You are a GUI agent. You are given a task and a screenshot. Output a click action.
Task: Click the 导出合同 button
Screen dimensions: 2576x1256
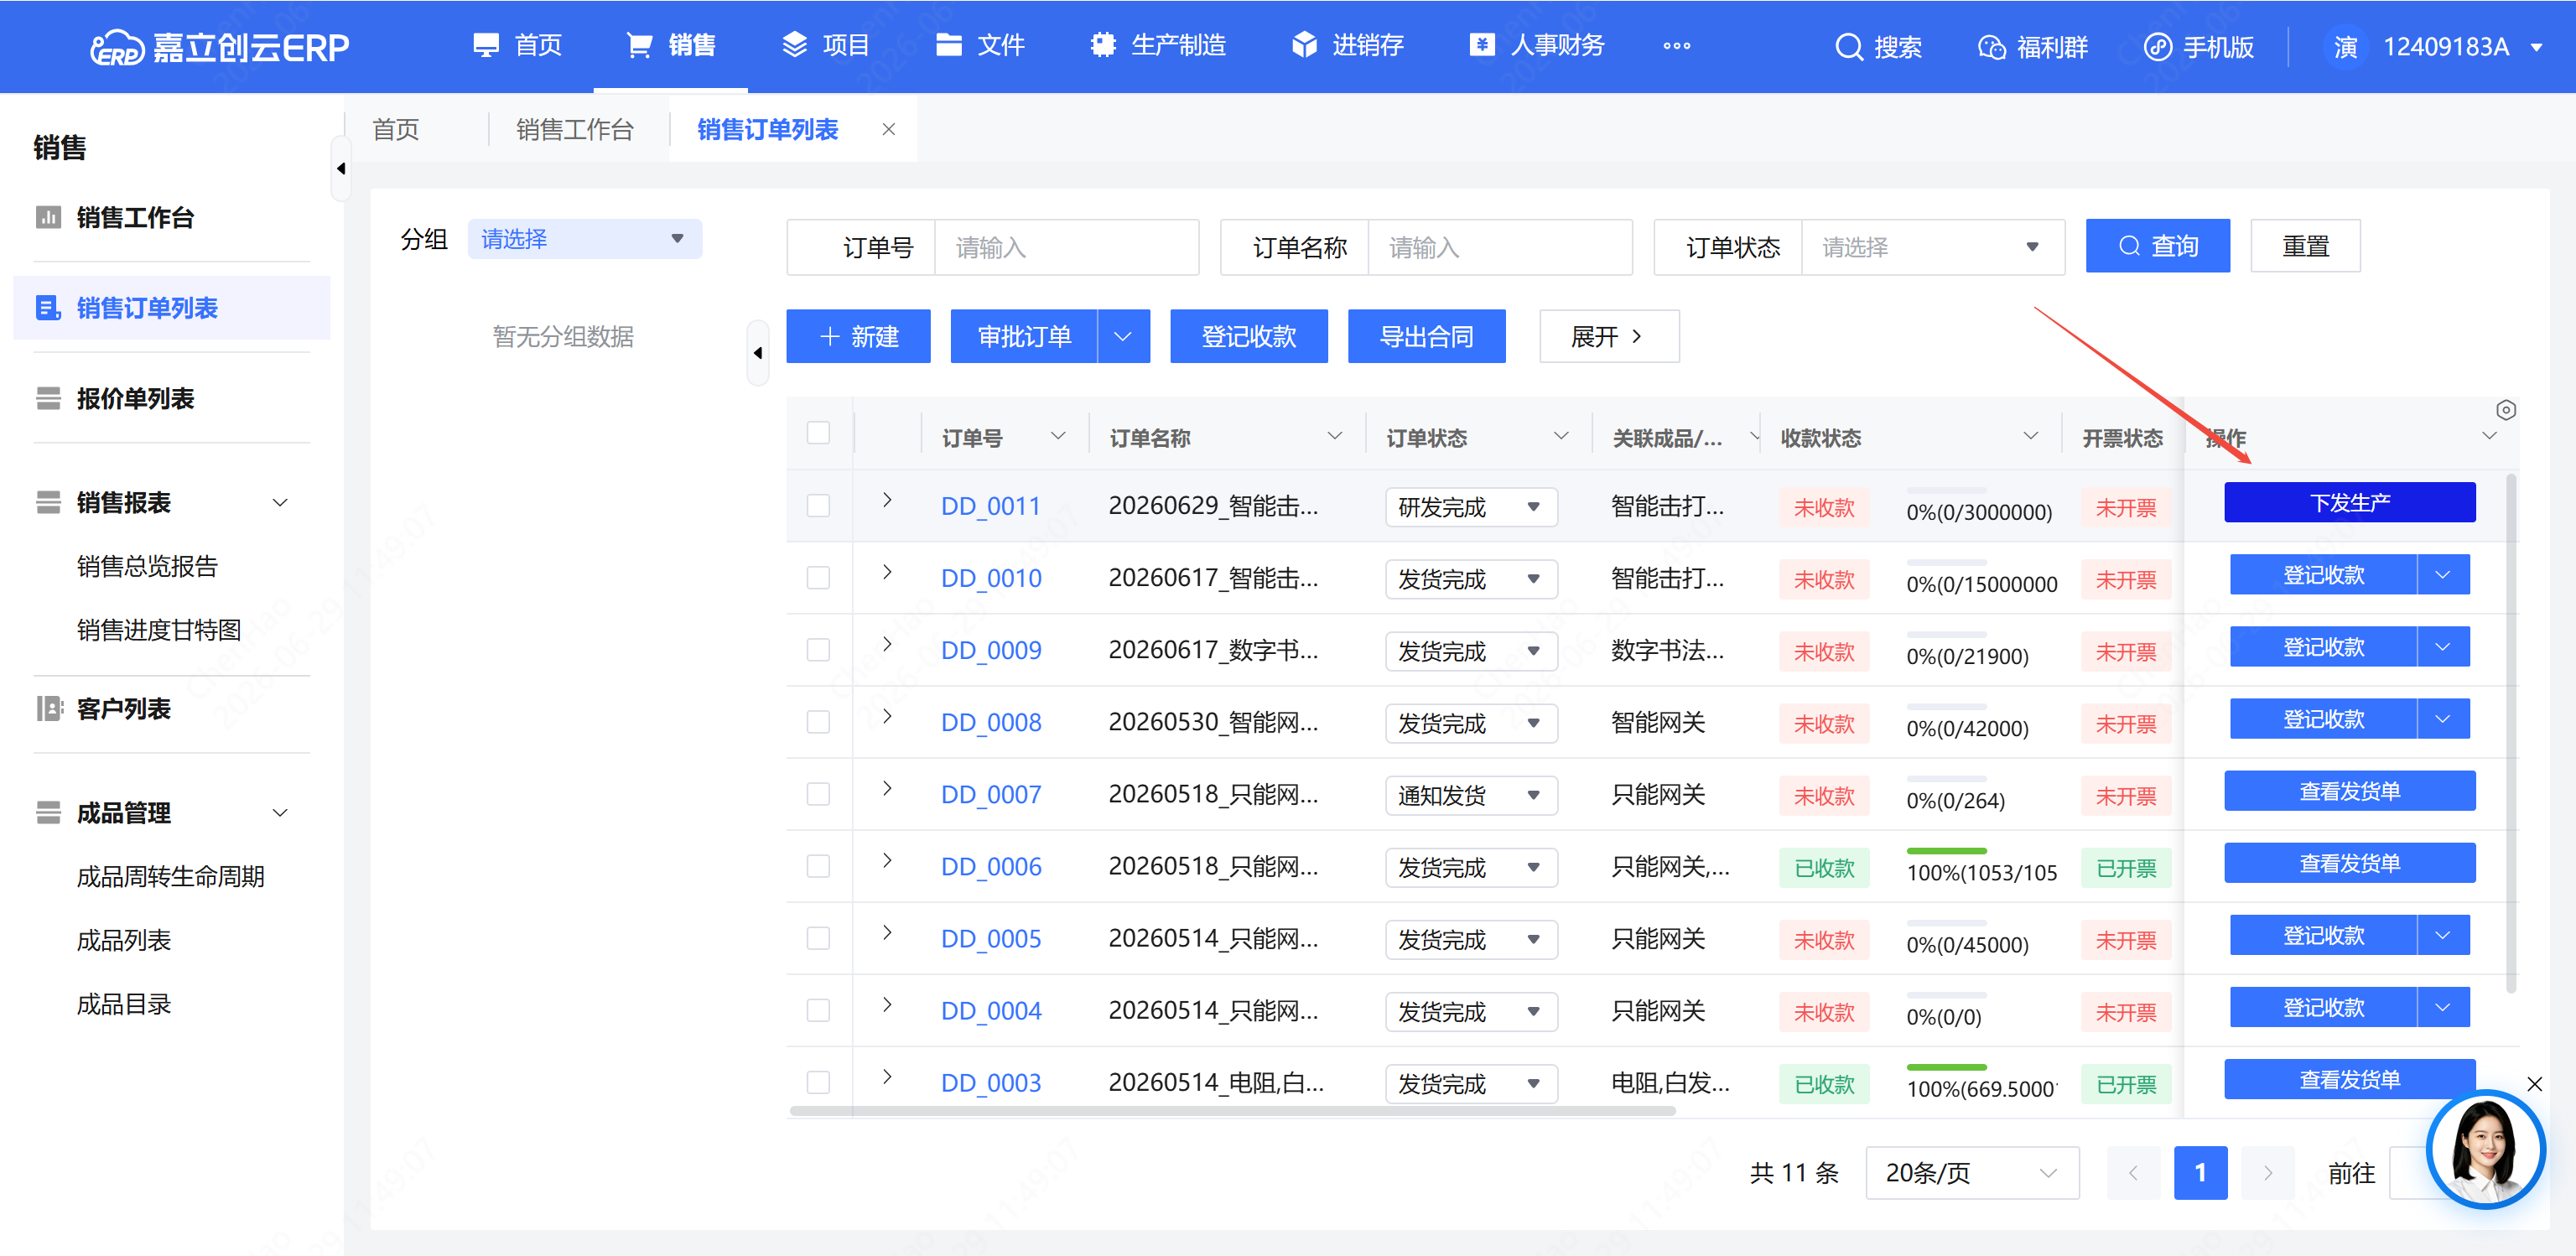point(1426,336)
